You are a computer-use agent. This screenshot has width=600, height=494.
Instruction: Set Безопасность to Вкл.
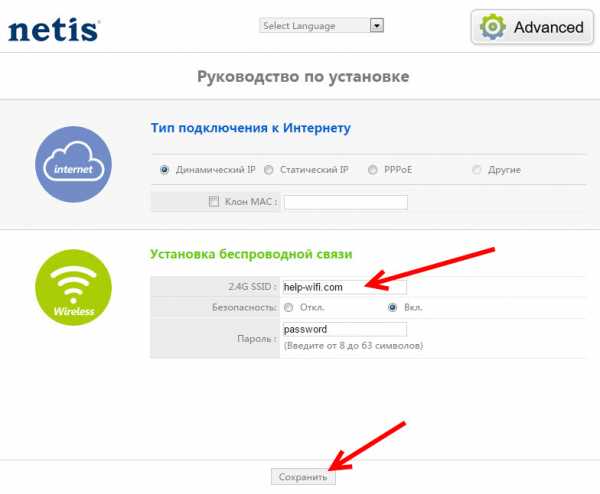tap(392, 308)
